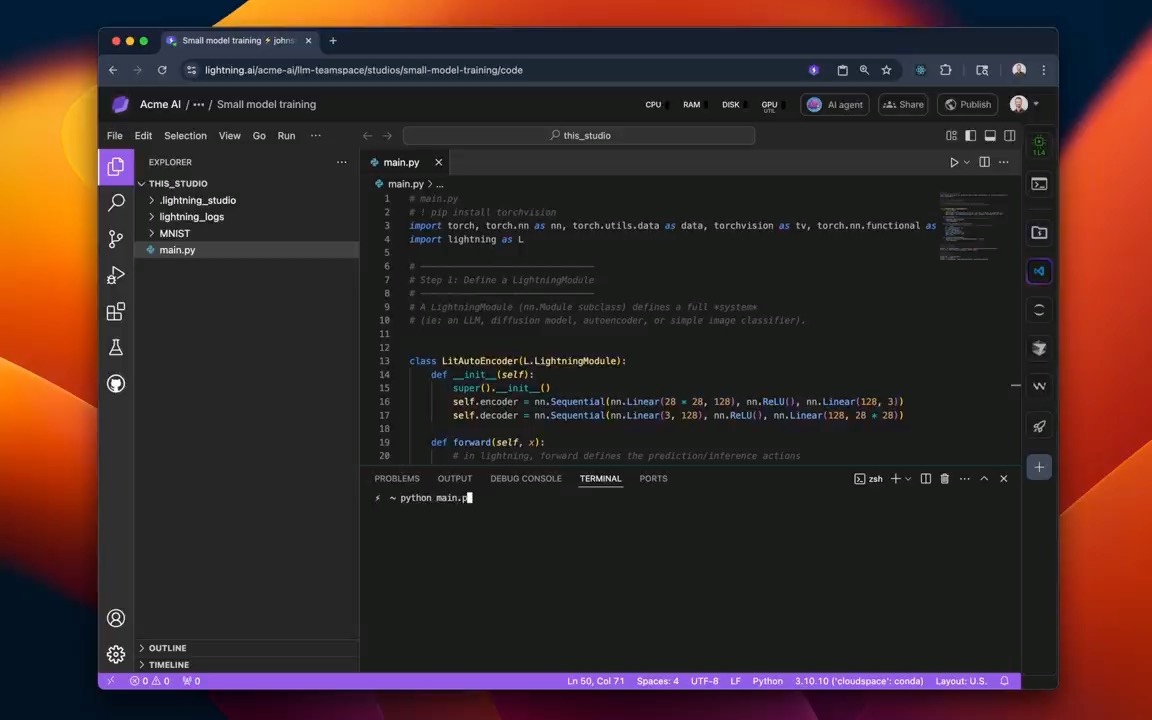
Task: Select the VS Code app in right sidebar
Action: click(x=1039, y=271)
